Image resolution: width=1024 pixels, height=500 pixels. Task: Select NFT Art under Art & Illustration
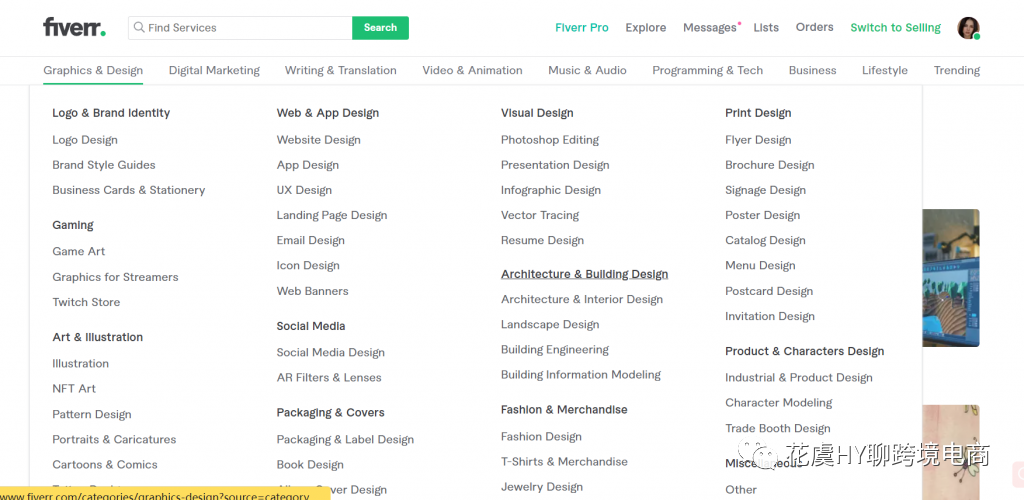pyautogui.click(x=74, y=388)
